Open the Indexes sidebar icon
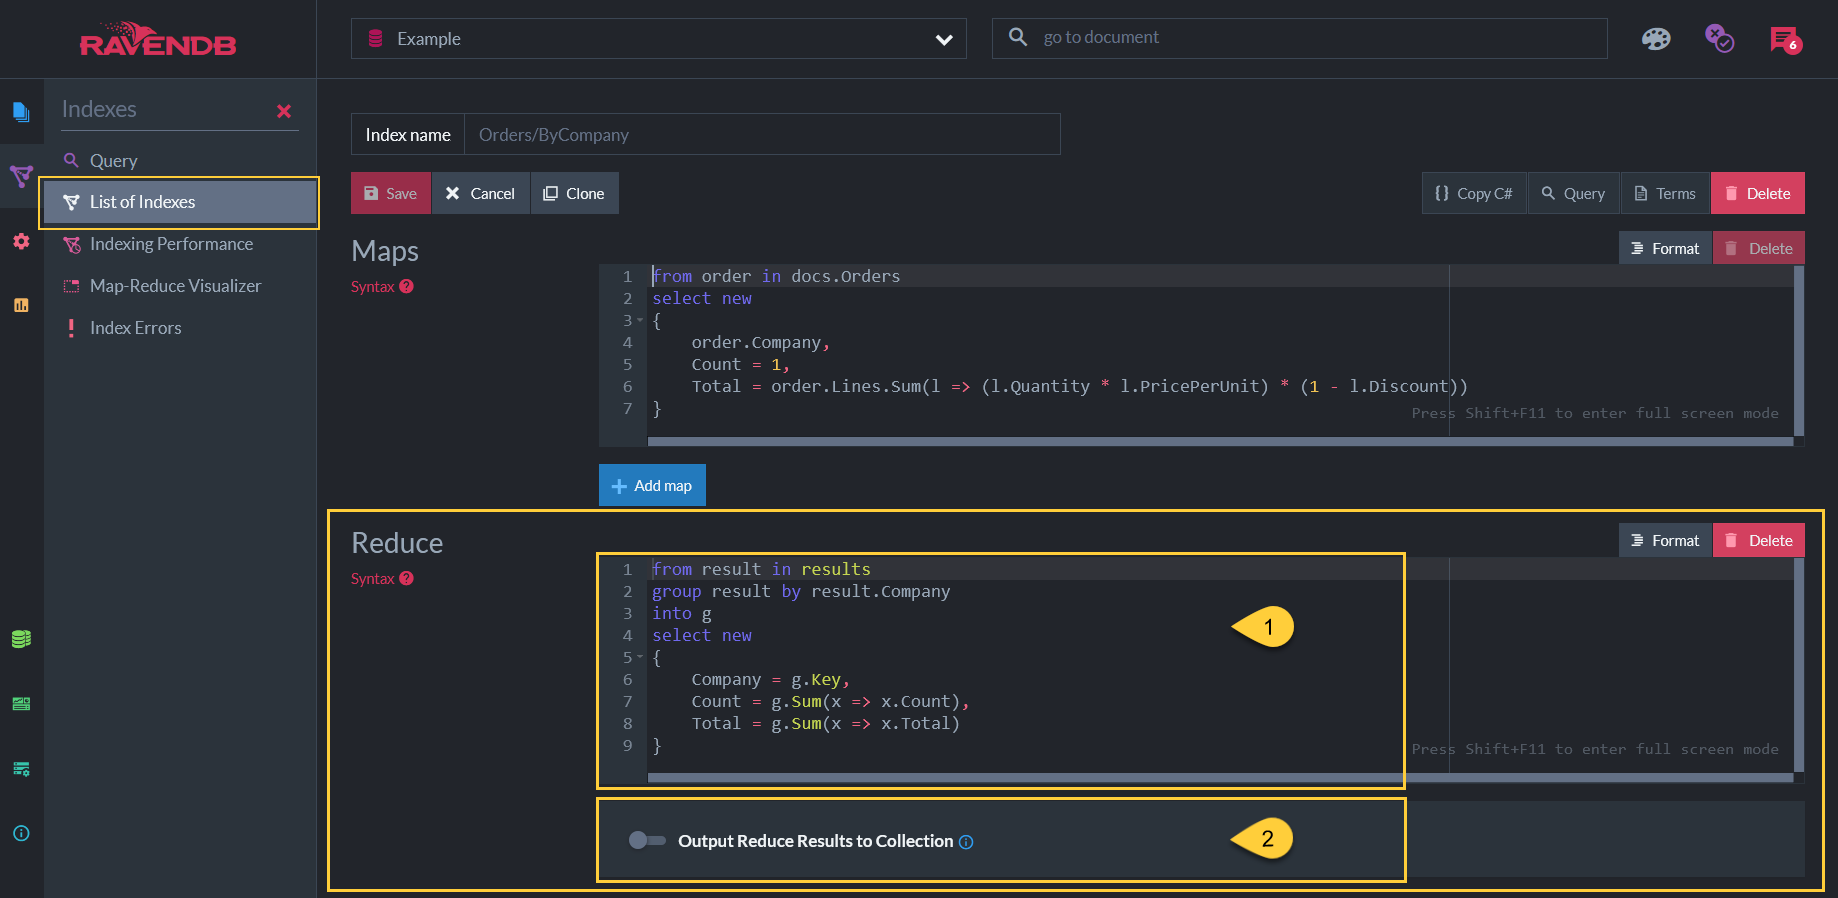The width and height of the screenshot is (1838, 898). pos(21,177)
